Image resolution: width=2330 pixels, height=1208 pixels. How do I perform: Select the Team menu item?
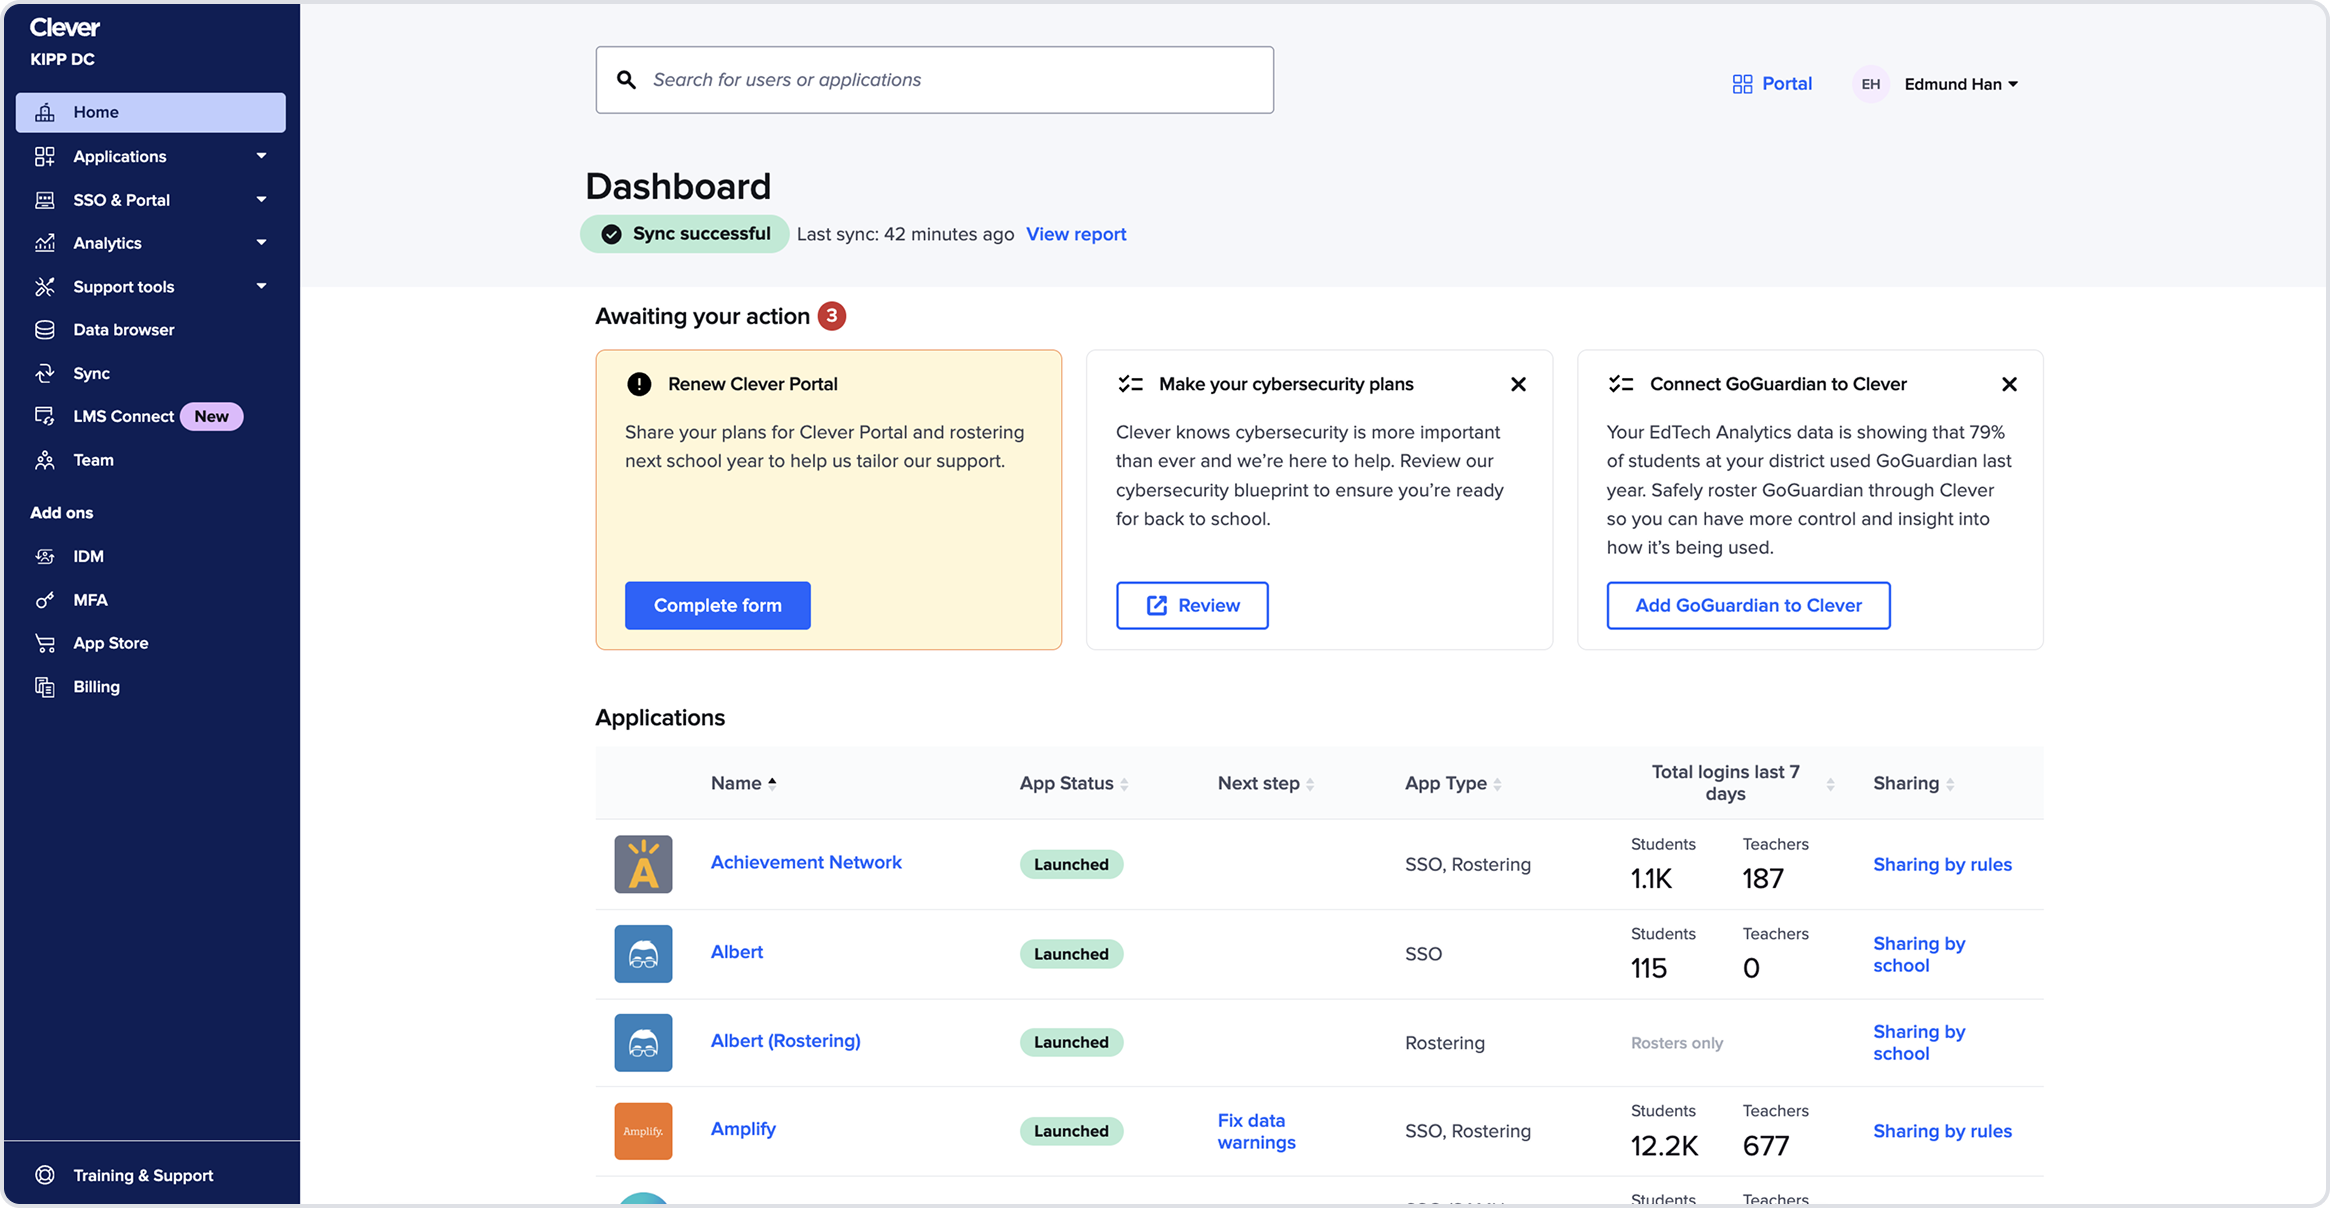pos(93,460)
